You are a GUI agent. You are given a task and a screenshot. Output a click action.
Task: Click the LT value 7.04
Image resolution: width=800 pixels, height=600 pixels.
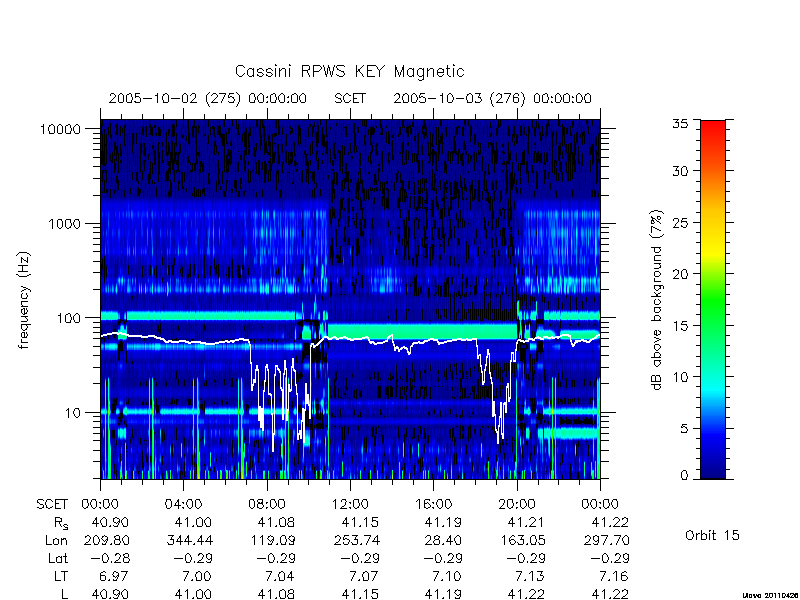click(280, 576)
